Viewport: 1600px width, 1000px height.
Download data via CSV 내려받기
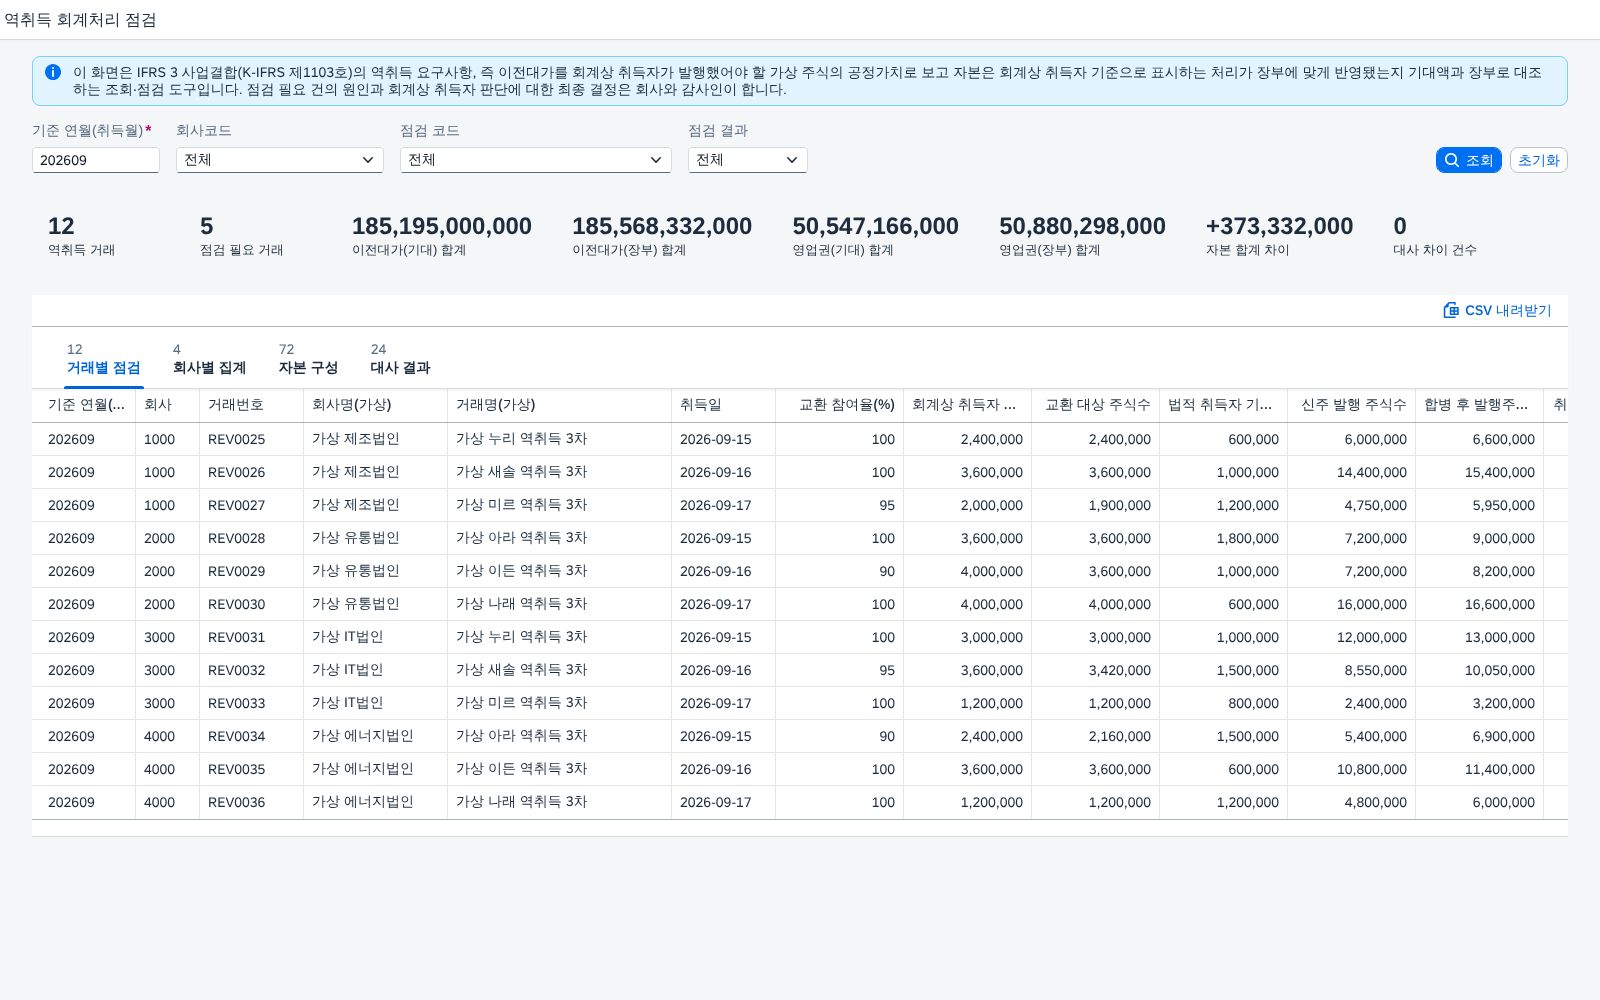(1497, 310)
